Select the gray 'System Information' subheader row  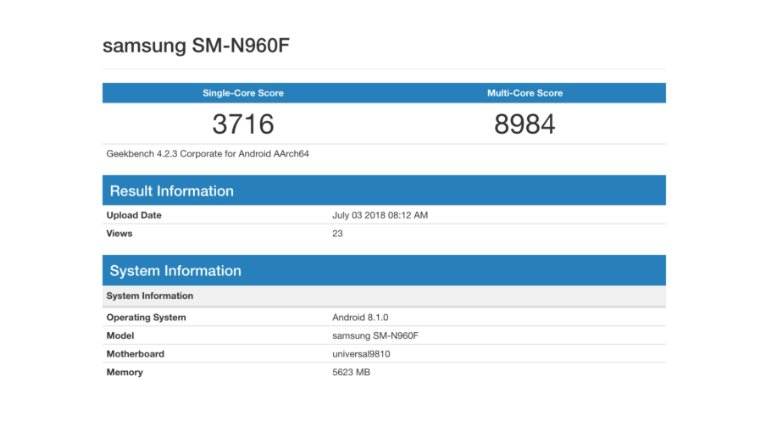tap(384, 296)
